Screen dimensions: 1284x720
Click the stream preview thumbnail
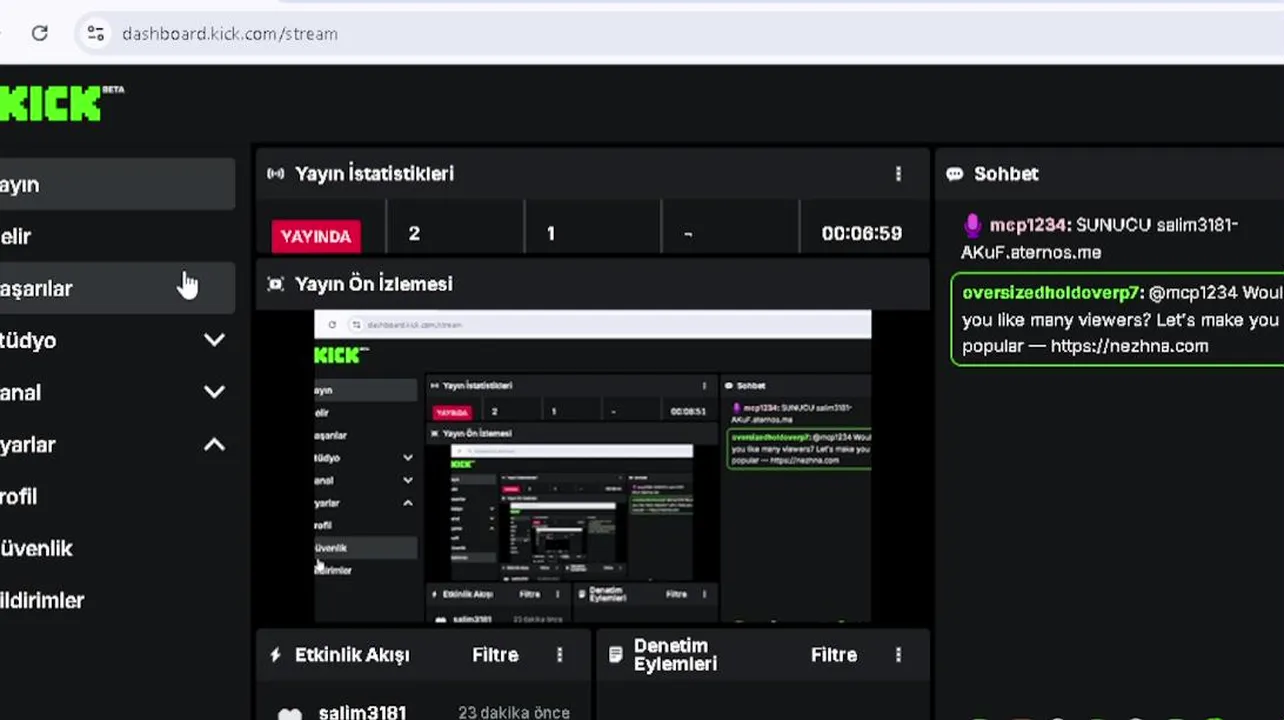click(593, 466)
